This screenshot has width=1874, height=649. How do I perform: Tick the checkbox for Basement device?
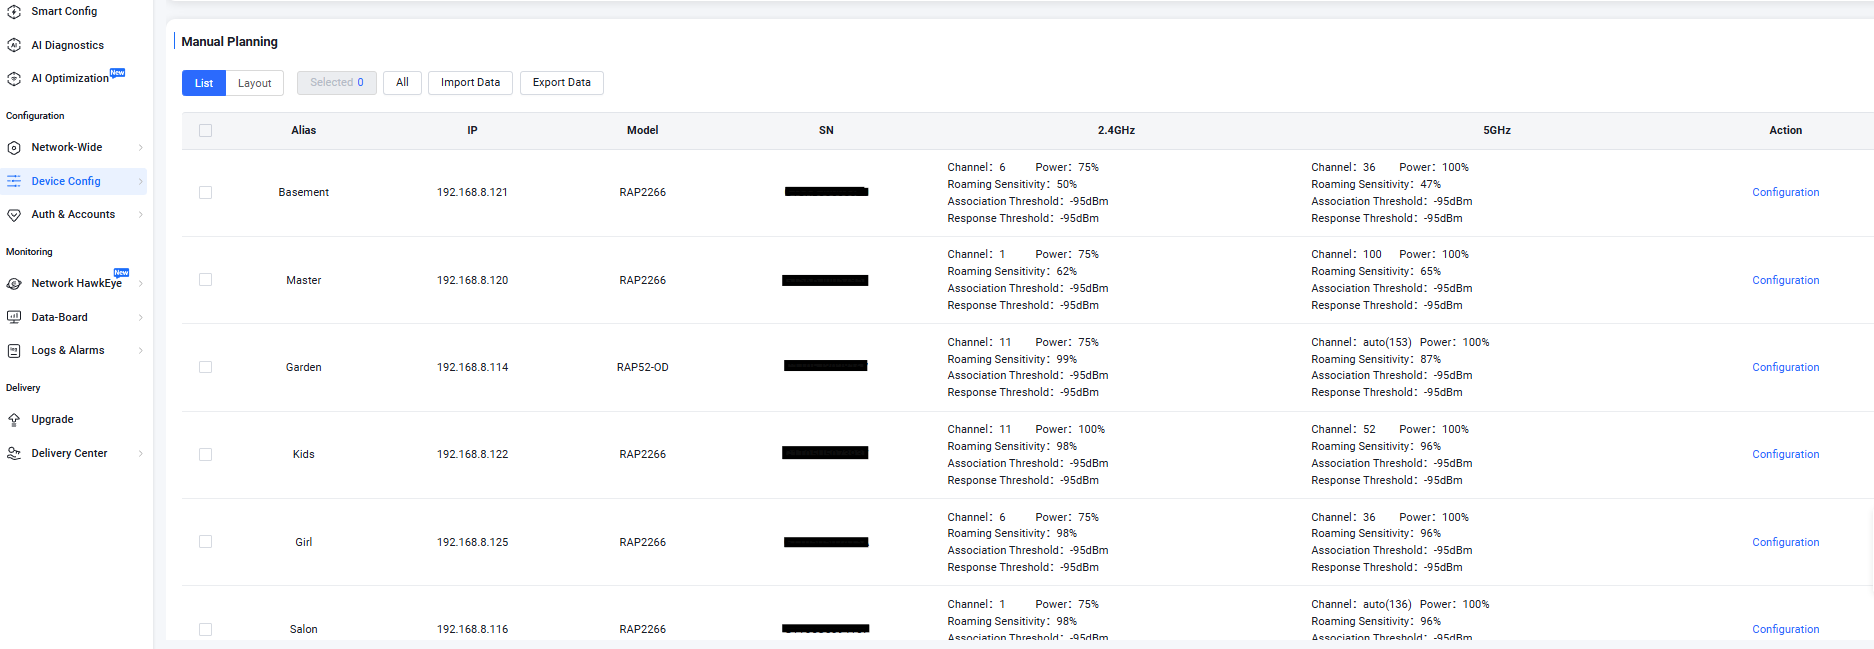pyautogui.click(x=205, y=193)
